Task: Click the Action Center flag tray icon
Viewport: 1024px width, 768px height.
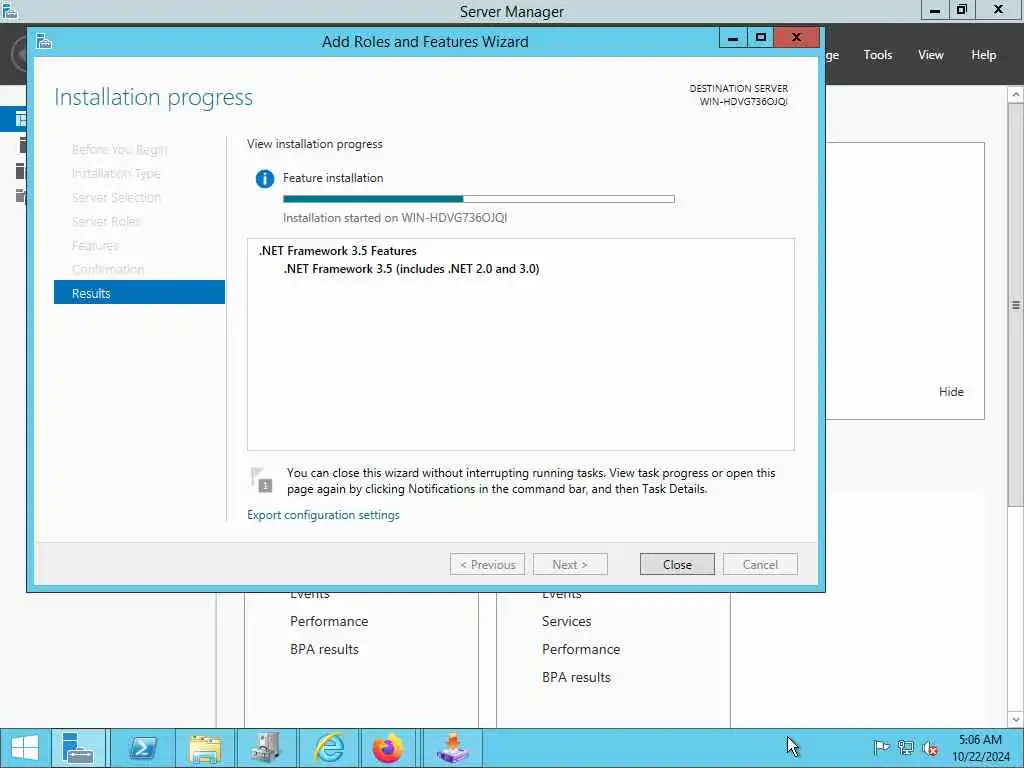Action: point(881,747)
